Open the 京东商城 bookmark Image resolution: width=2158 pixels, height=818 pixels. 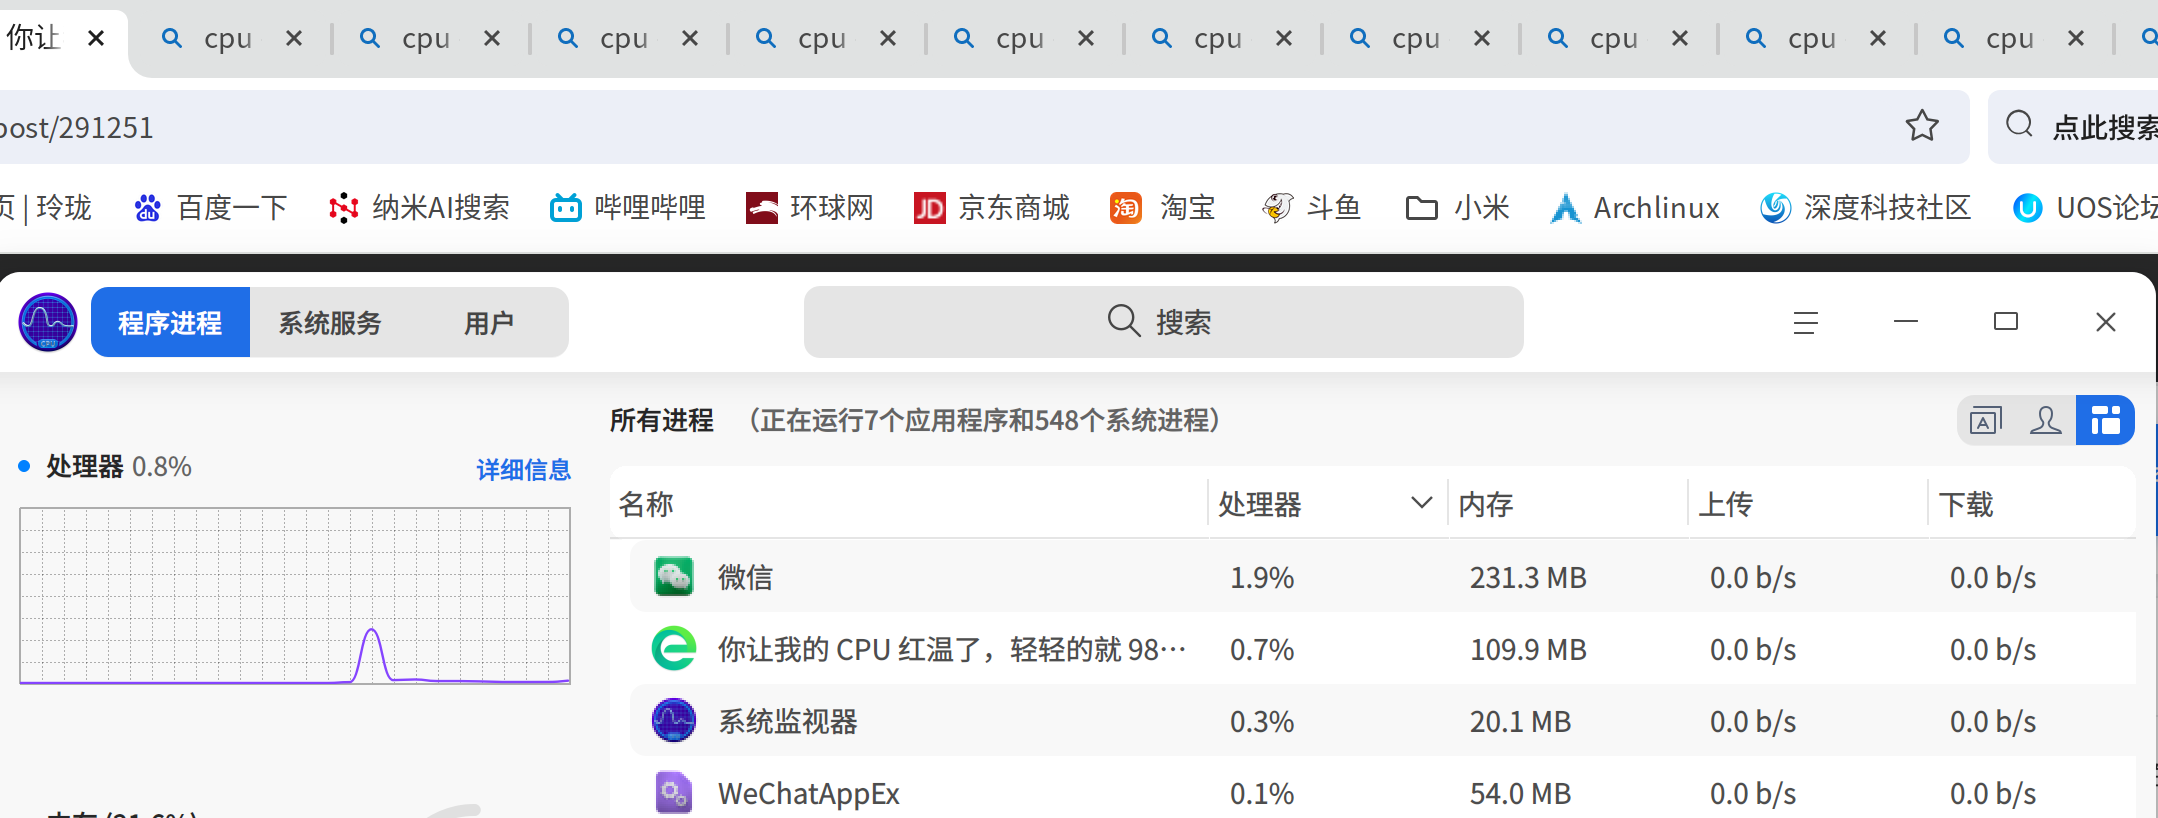point(991,208)
